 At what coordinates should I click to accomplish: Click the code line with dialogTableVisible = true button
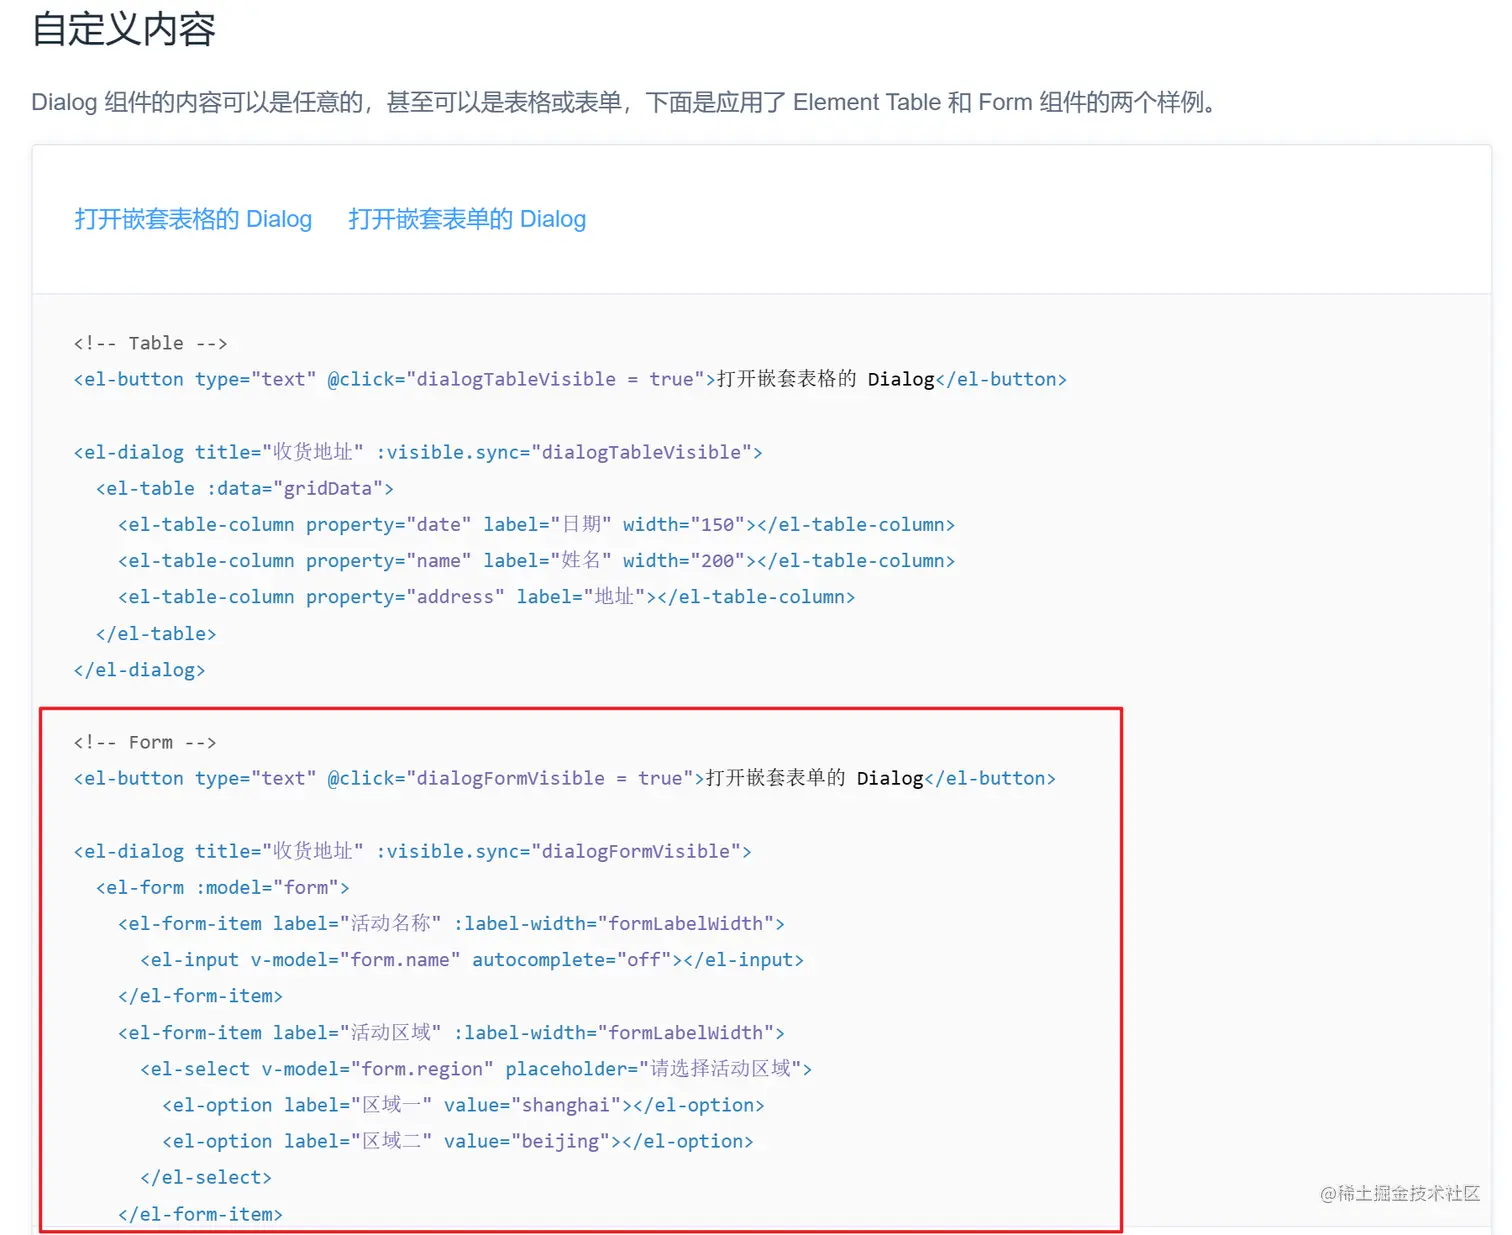(570, 379)
